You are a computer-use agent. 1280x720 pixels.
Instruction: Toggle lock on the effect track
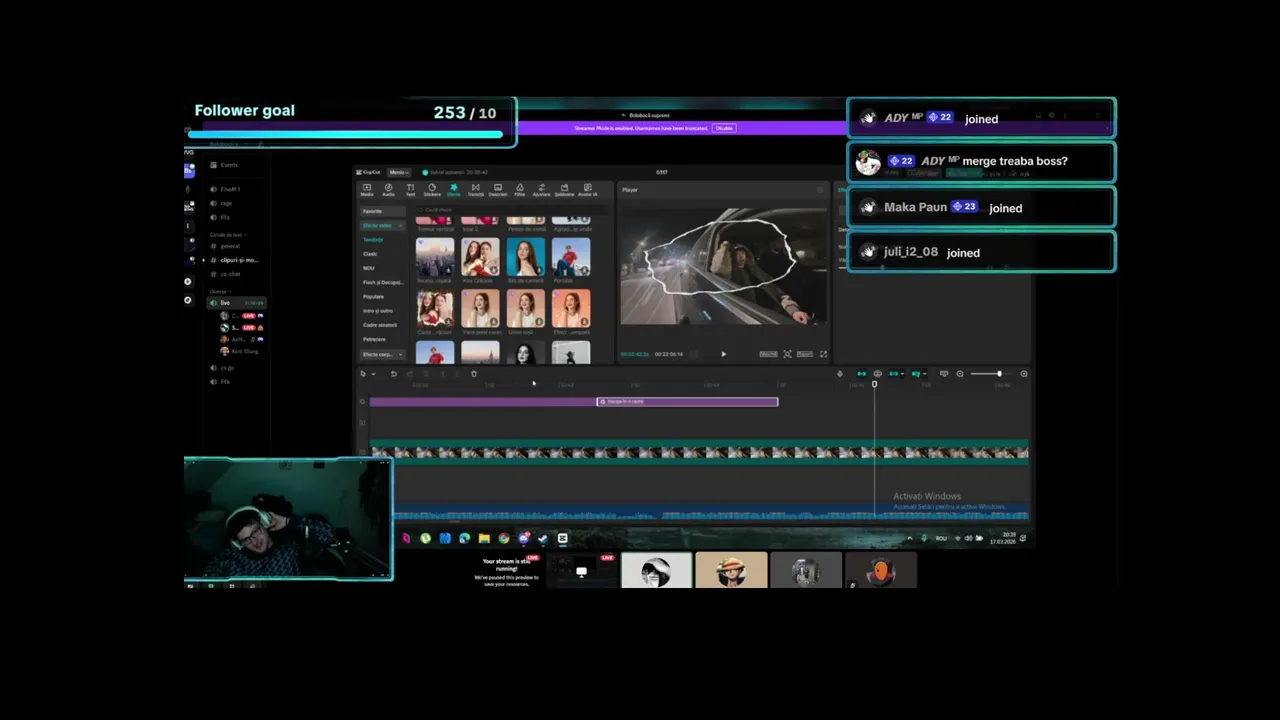362,401
